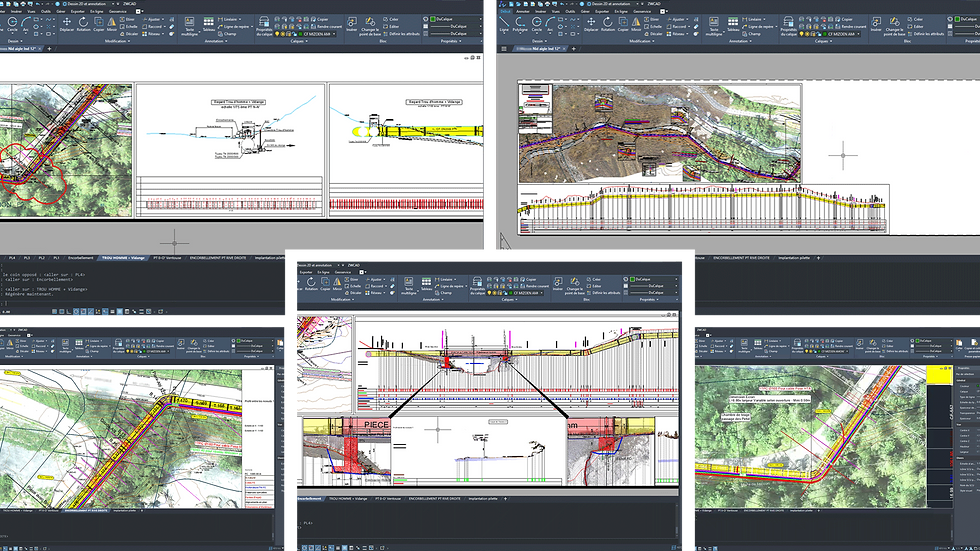
Task: Click Changer le point de base, center window
Action: (574, 286)
